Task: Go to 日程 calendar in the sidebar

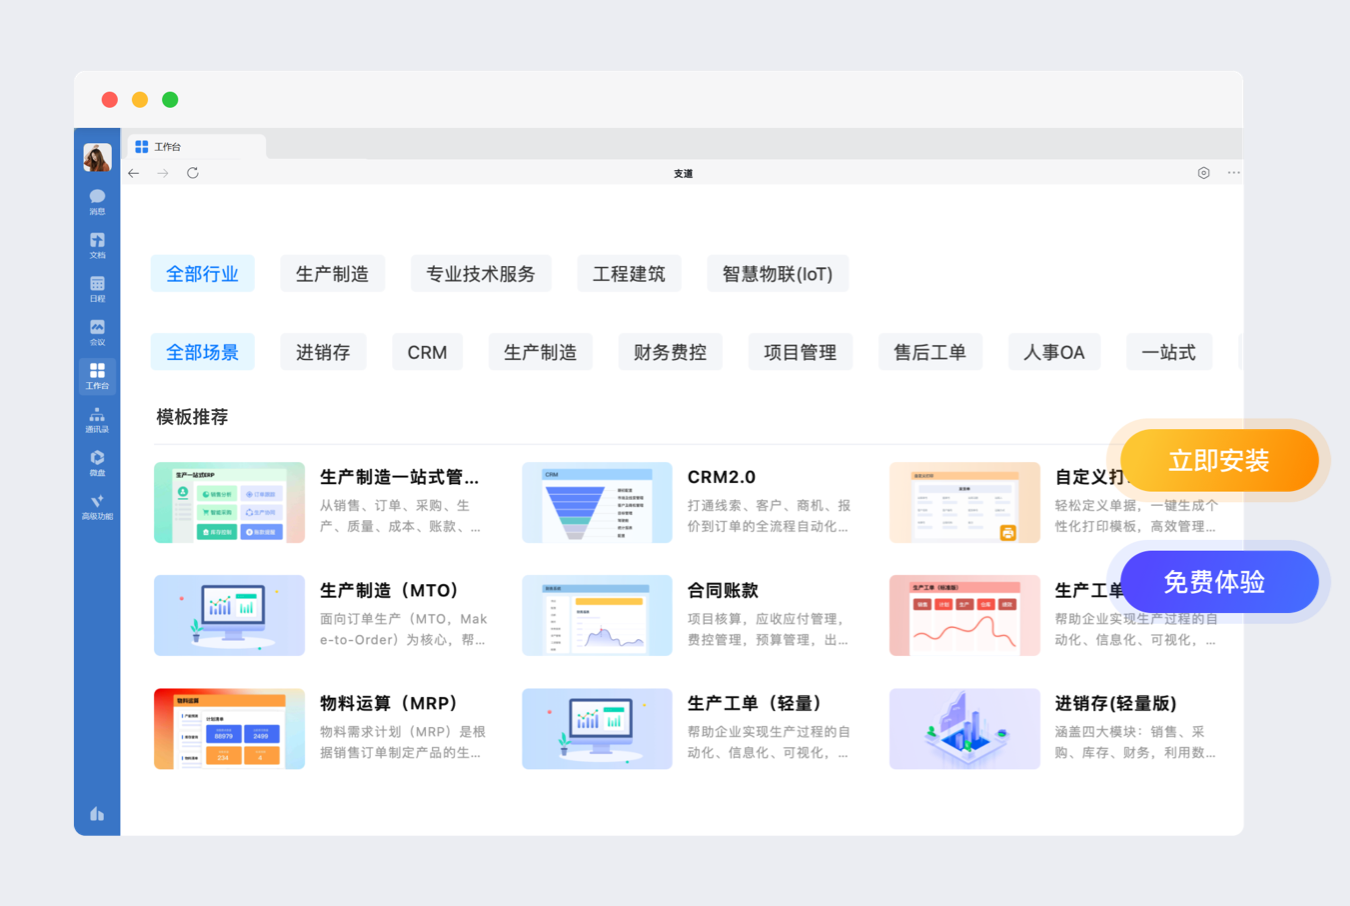Action: (x=97, y=288)
